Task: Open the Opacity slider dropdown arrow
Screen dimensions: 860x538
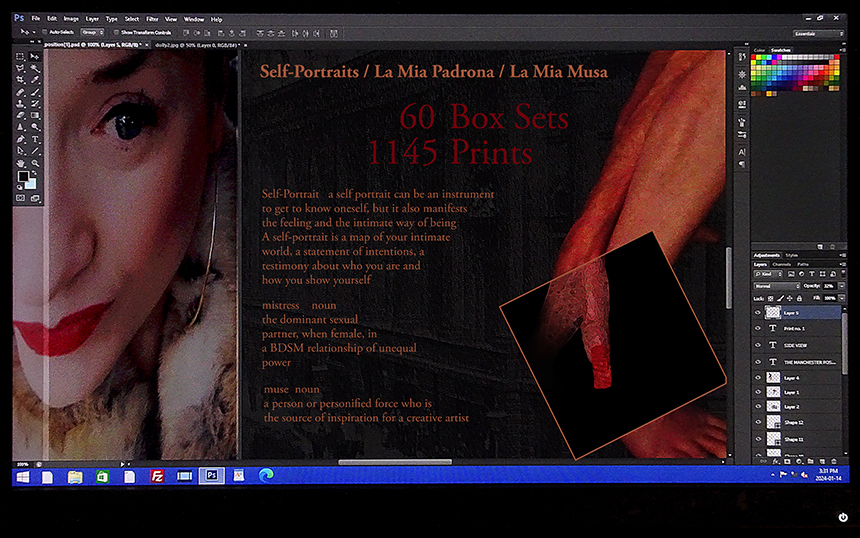Action: (842, 285)
